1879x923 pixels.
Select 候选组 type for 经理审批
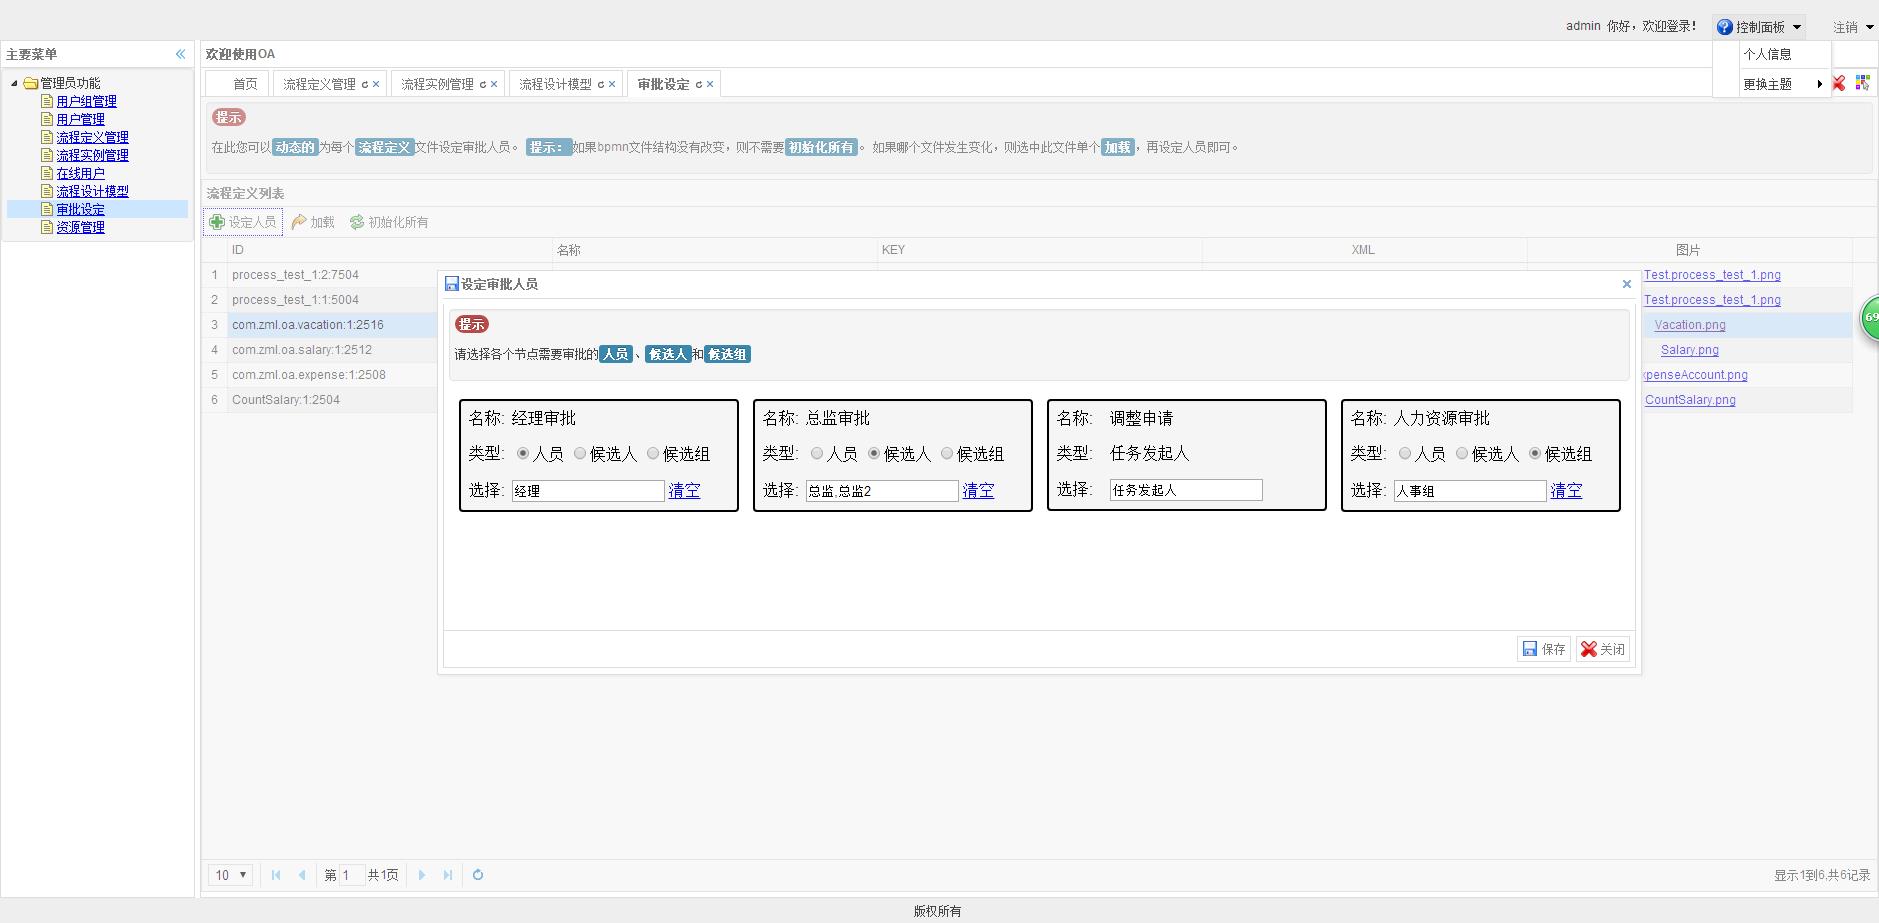click(x=653, y=454)
